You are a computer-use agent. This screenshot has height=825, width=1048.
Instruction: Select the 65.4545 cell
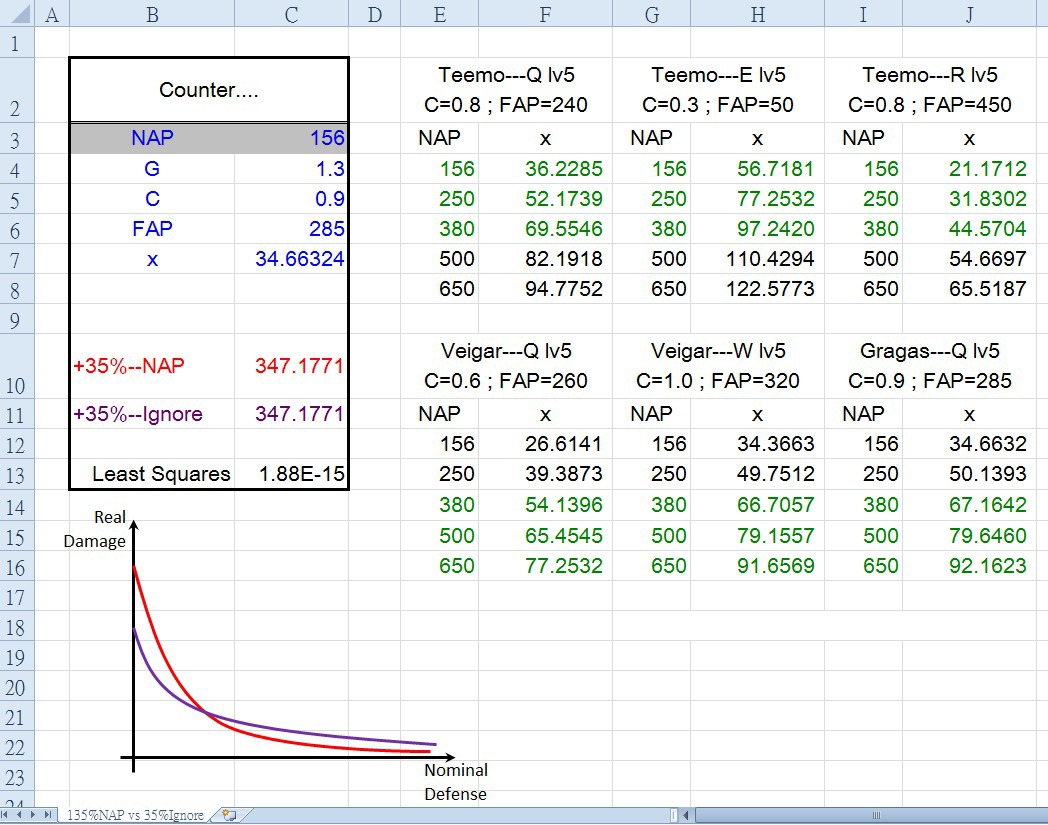(545, 536)
